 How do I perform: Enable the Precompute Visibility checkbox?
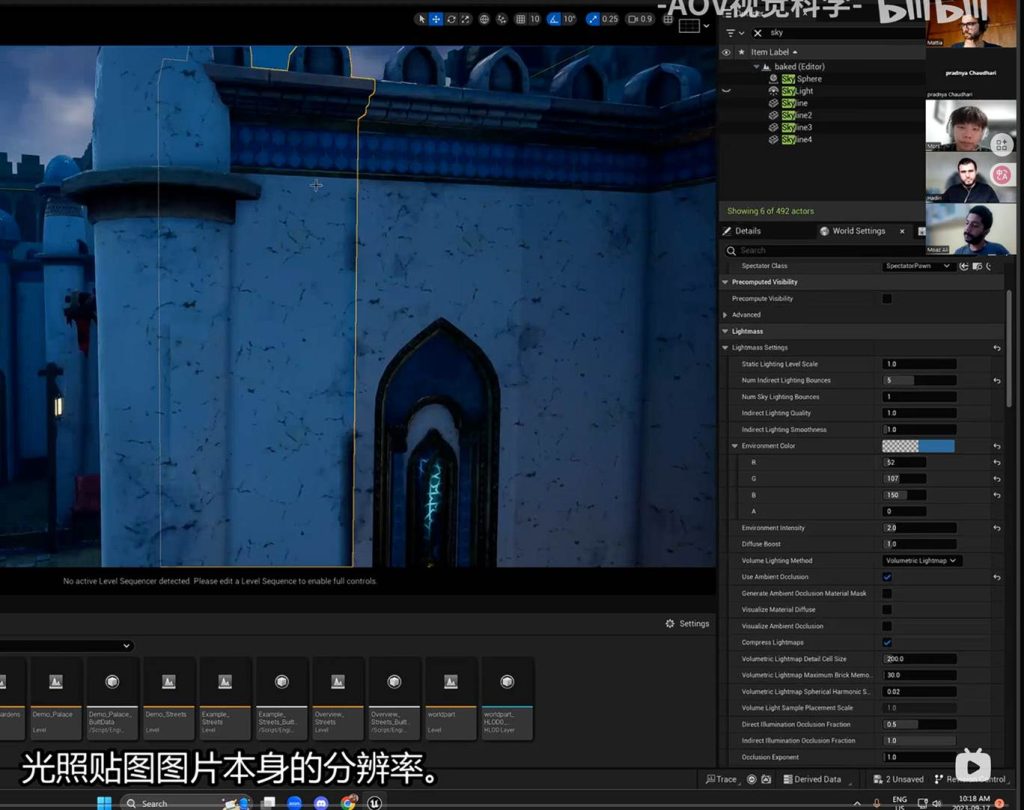(x=886, y=299)
